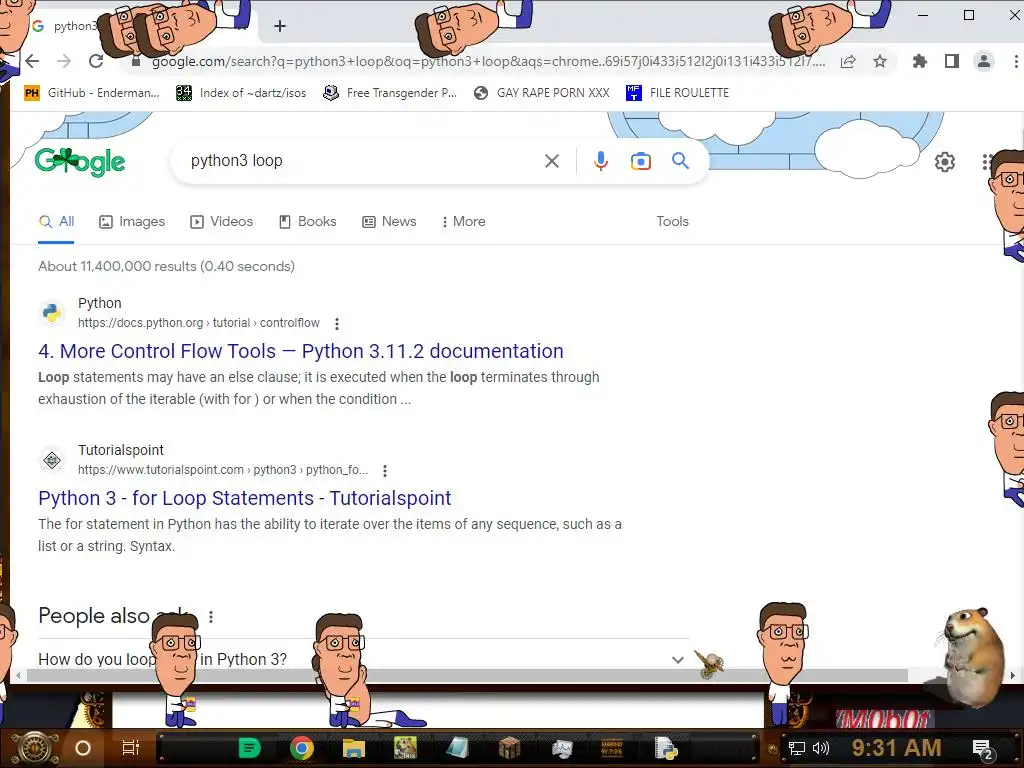The width and height of the screenshot is (1024, 768).
Task: Open File Explorer from taskbar
Action: pyautogui.click(x=353, y=748)
